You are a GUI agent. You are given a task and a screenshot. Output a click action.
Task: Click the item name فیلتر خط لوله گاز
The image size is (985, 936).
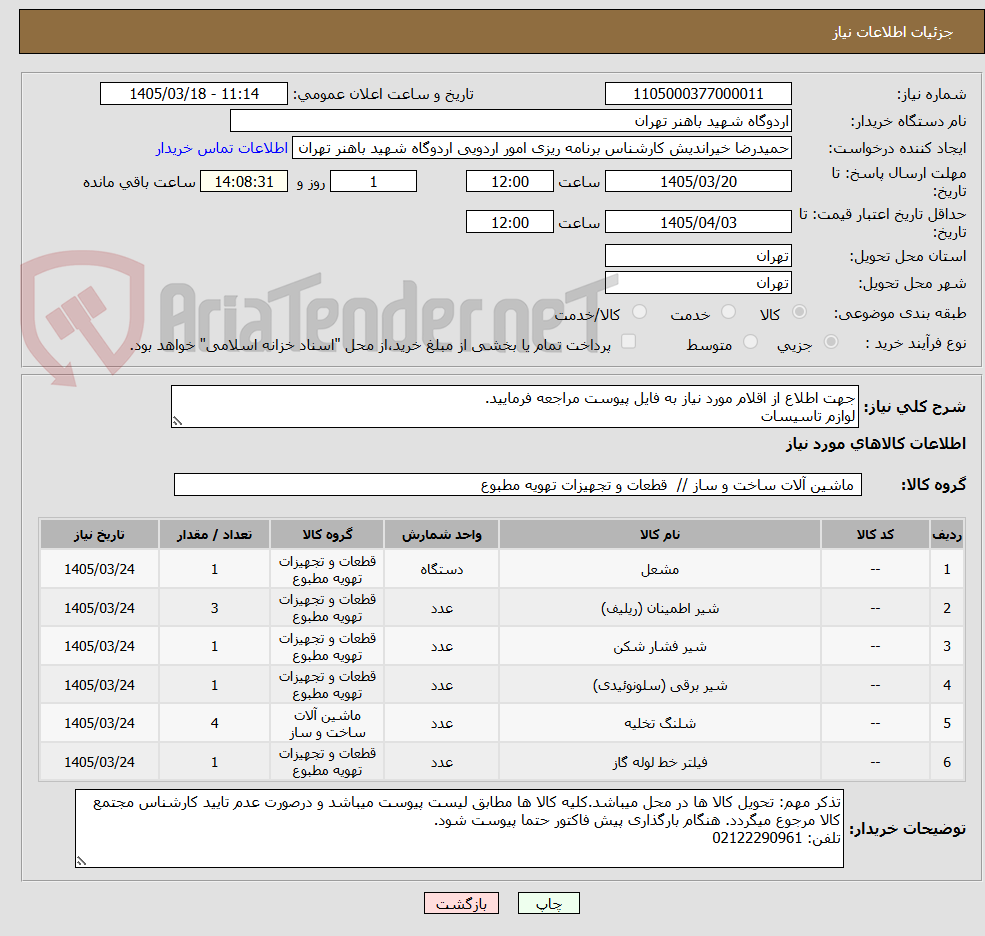660,762
